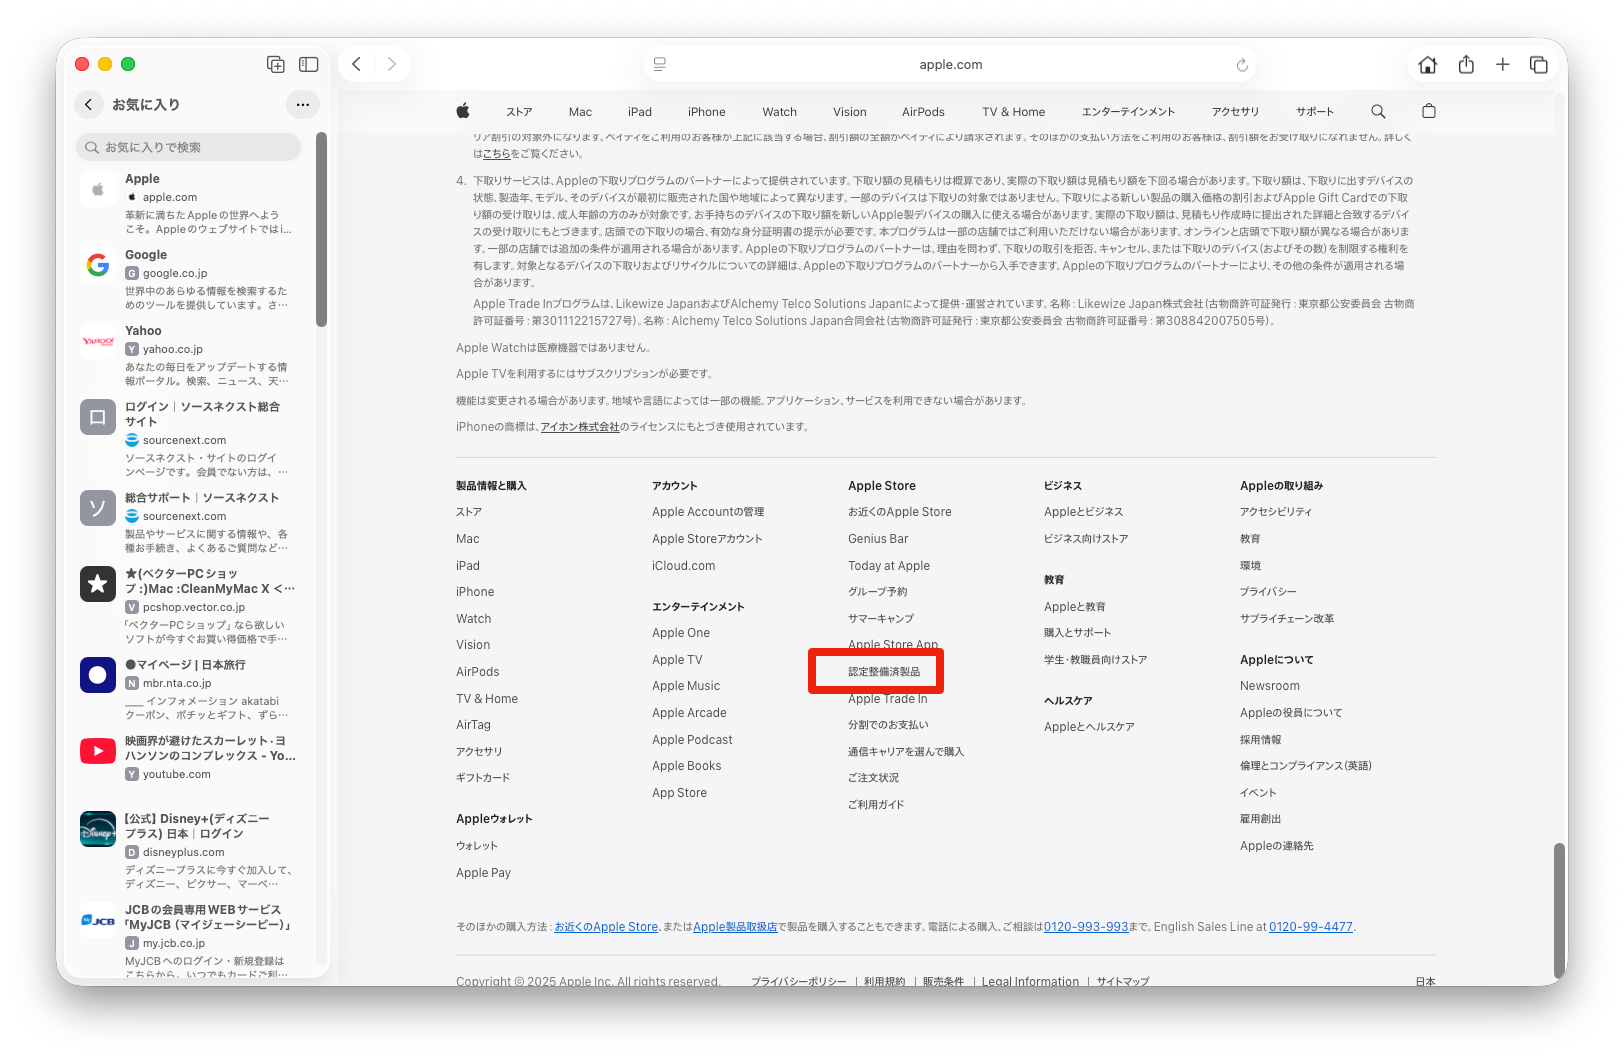Image resolution: width=1624 pixels, height=1060 pixels.
Task: Reload the page using the refresh icon
Action: pyautogui.click(x=1242, y=65)
